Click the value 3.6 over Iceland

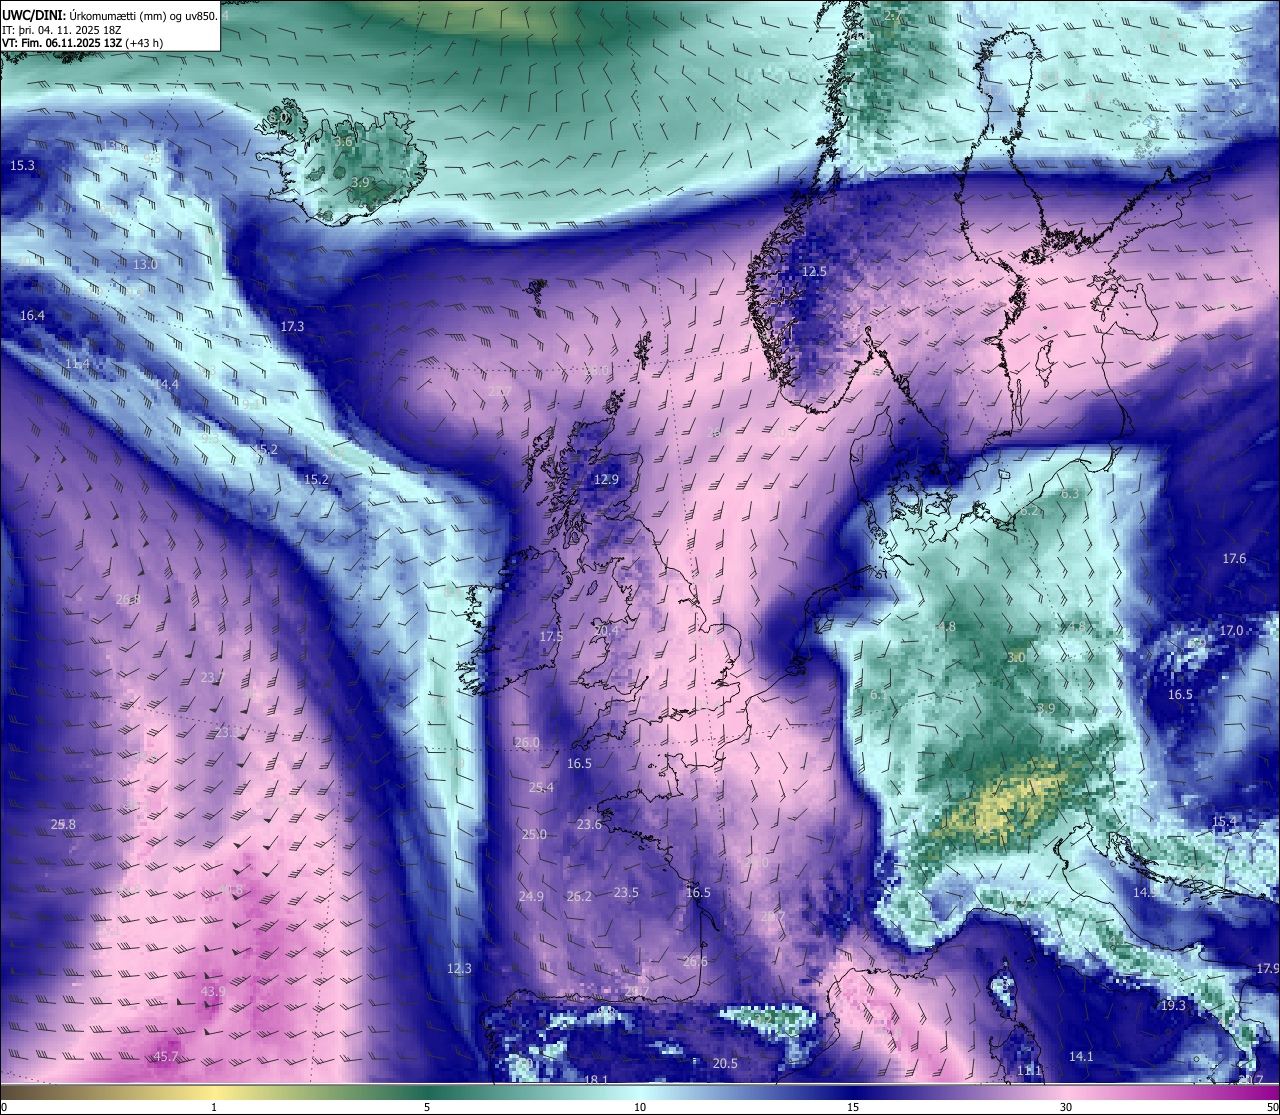(x=344, y=142)
